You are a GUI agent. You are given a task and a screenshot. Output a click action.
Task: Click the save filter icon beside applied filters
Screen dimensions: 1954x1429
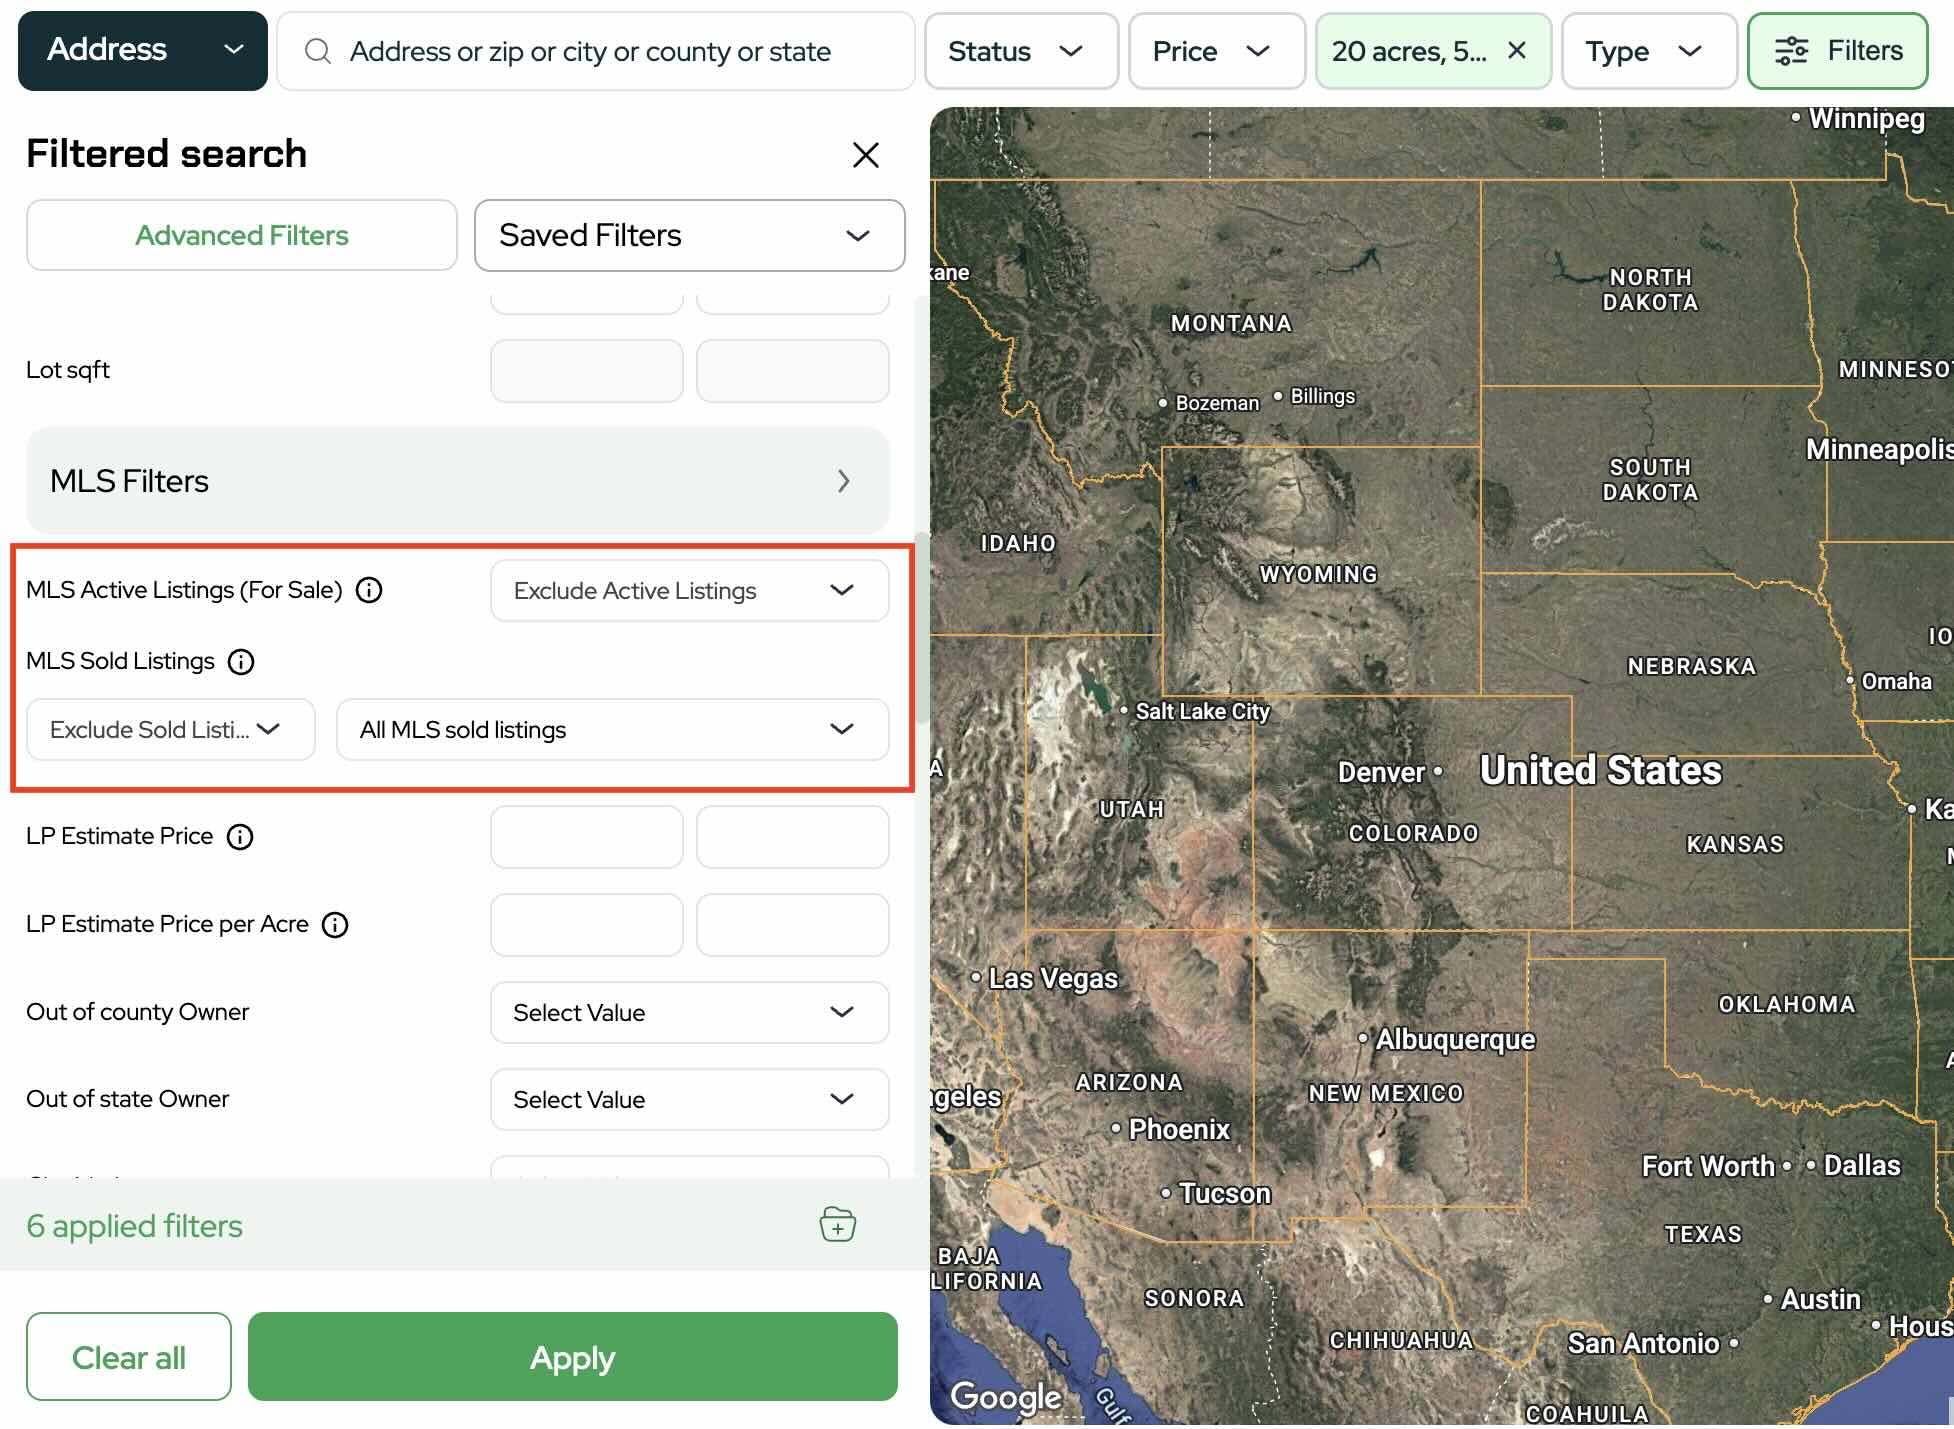point(837,1224)
